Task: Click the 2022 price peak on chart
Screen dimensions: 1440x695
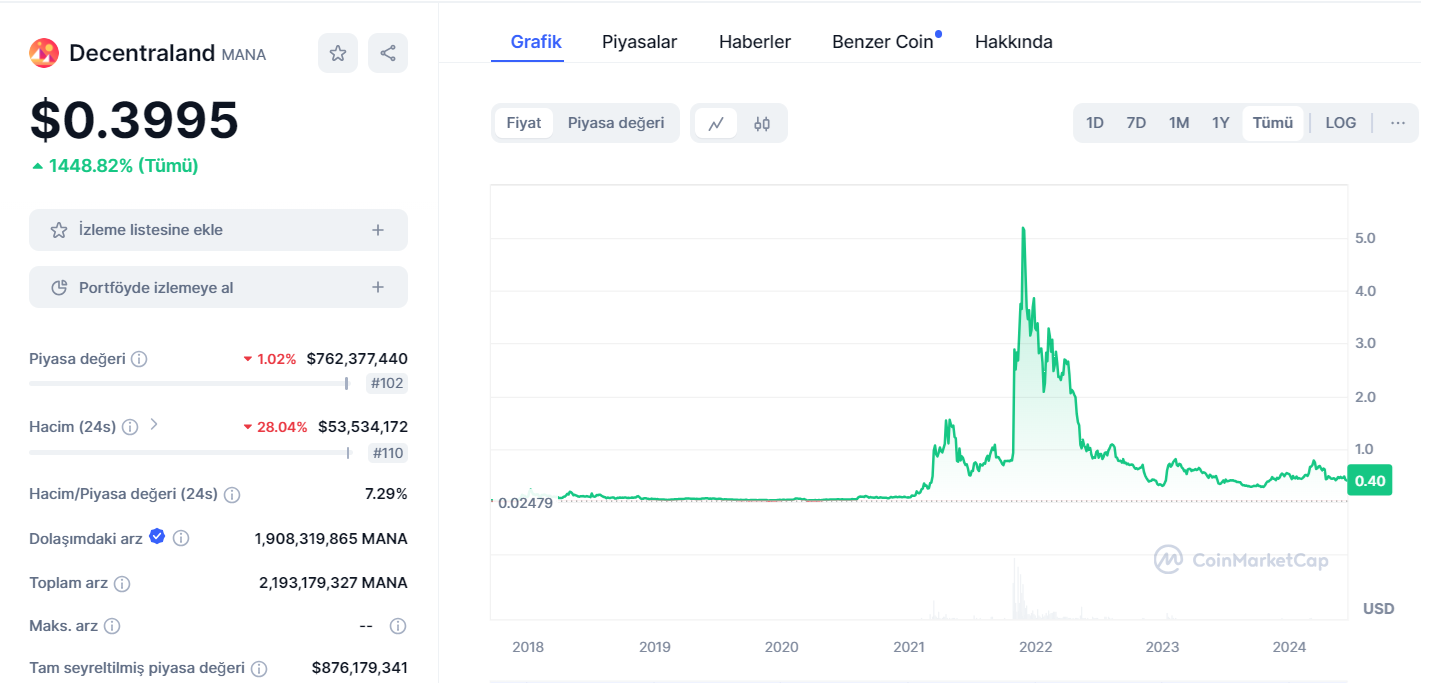Action: (x=1023, y=229)
